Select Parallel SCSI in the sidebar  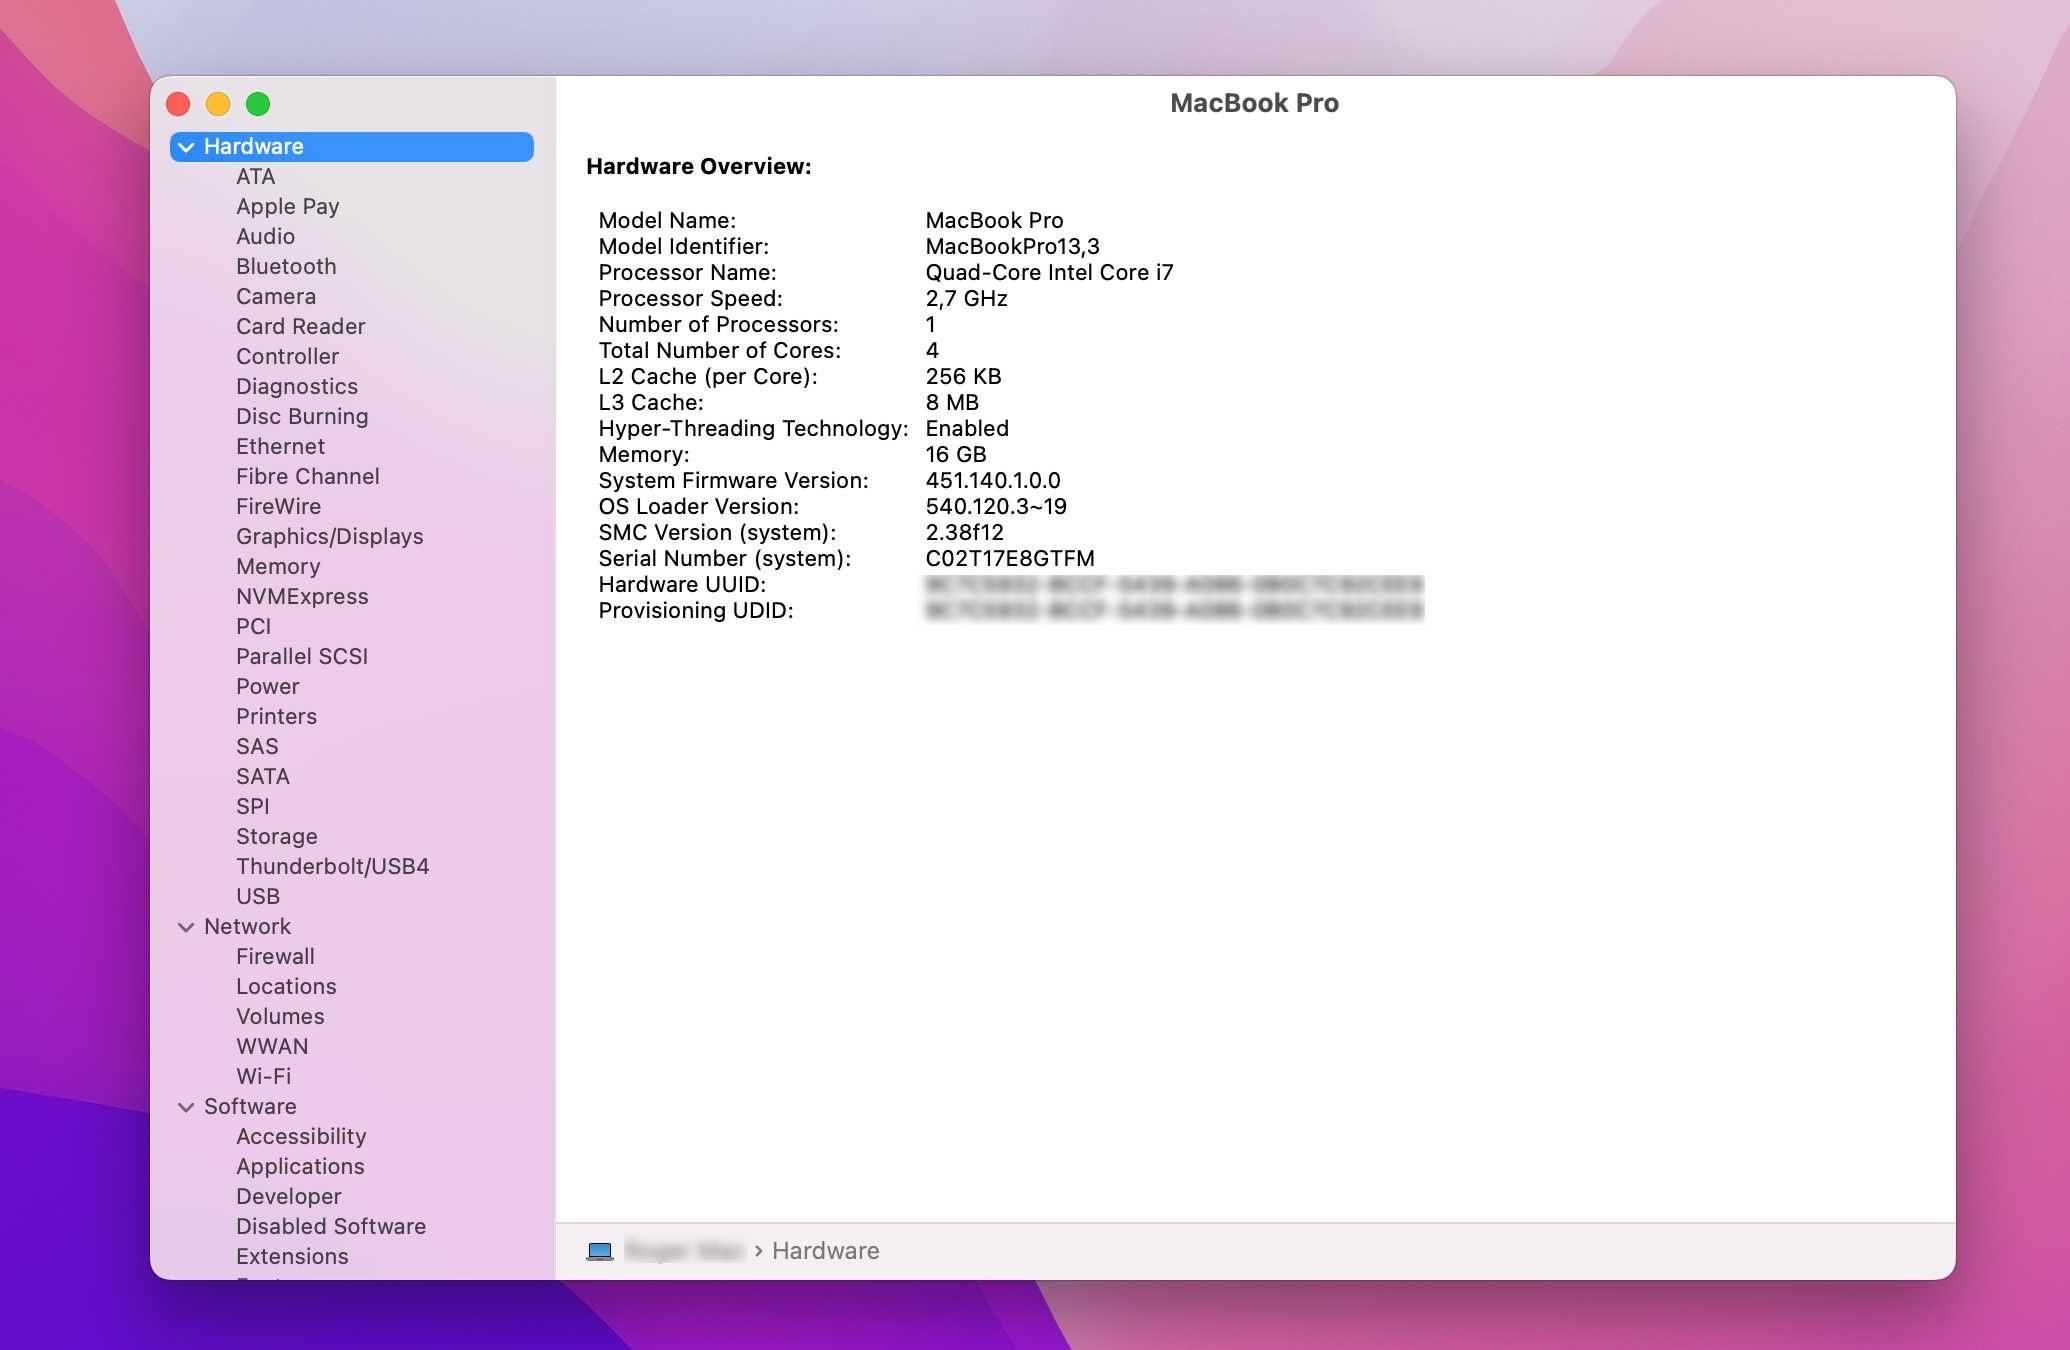click(x=302, y=657)
